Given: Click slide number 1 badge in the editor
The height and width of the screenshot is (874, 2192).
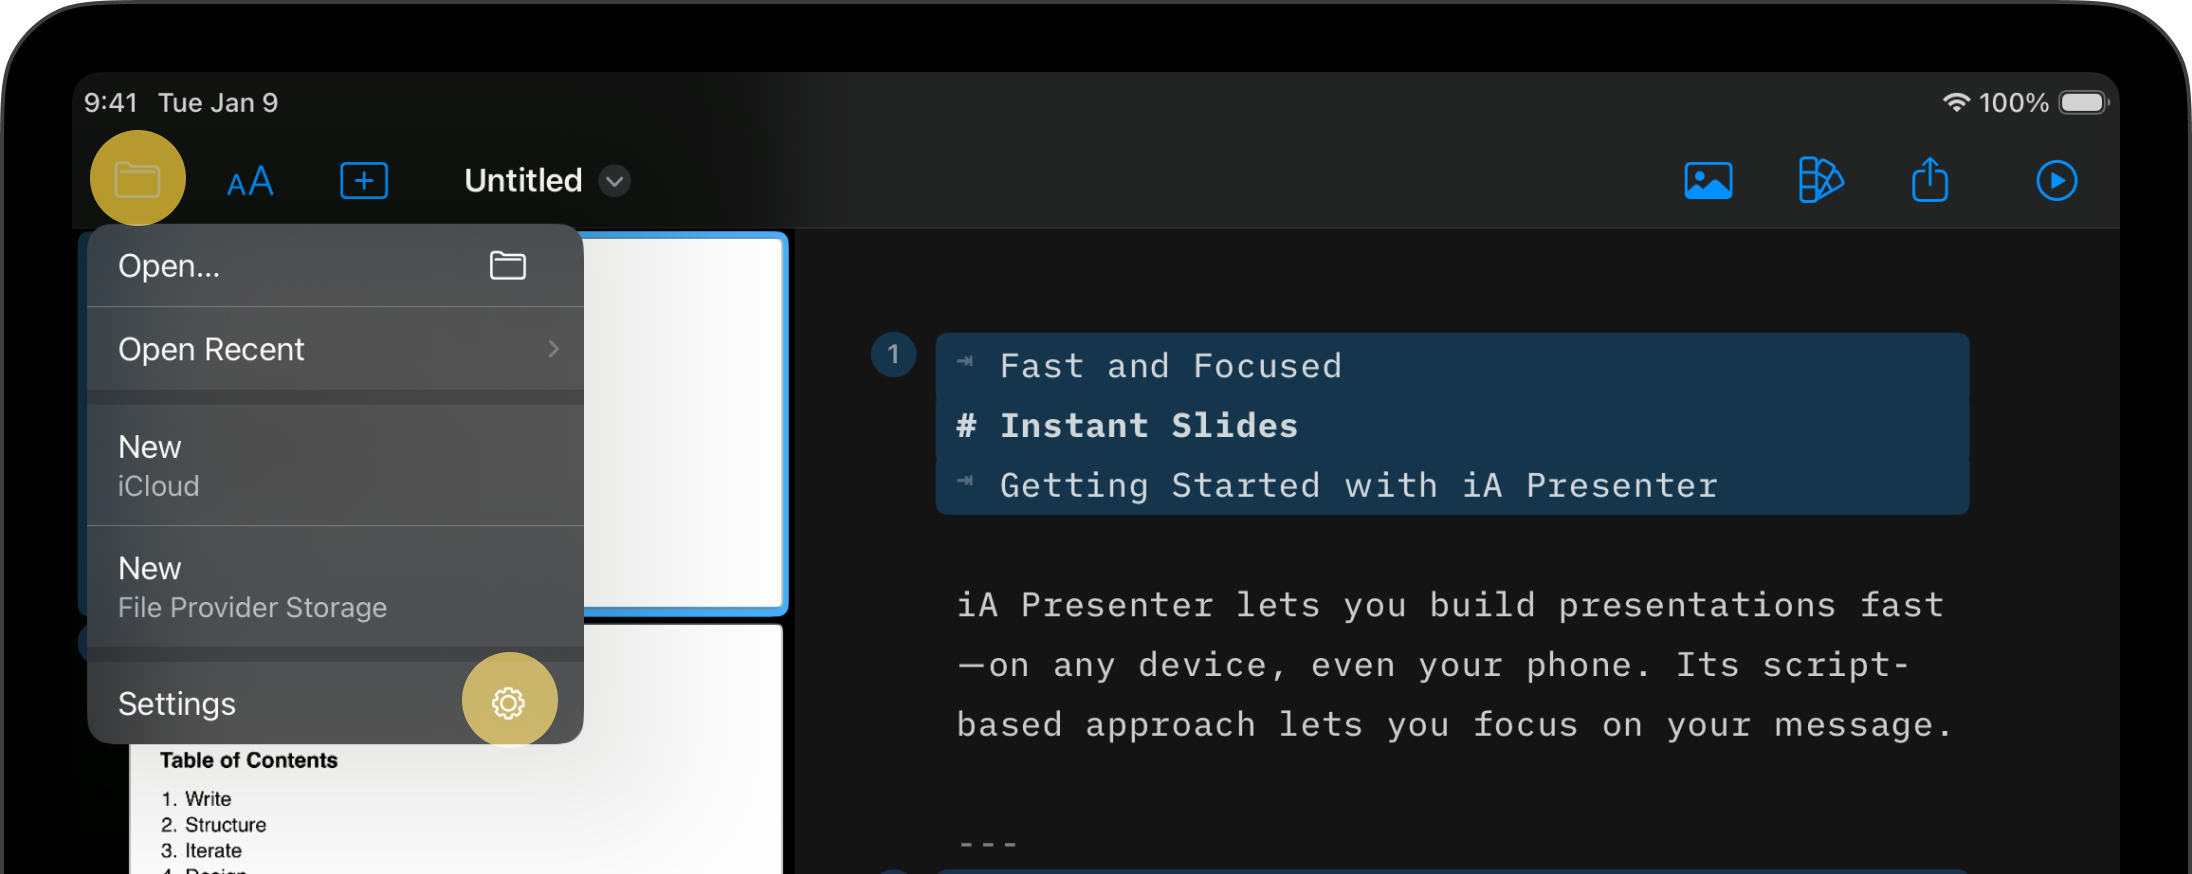Looking at the screenshot, I should click(x=893, y=355).
